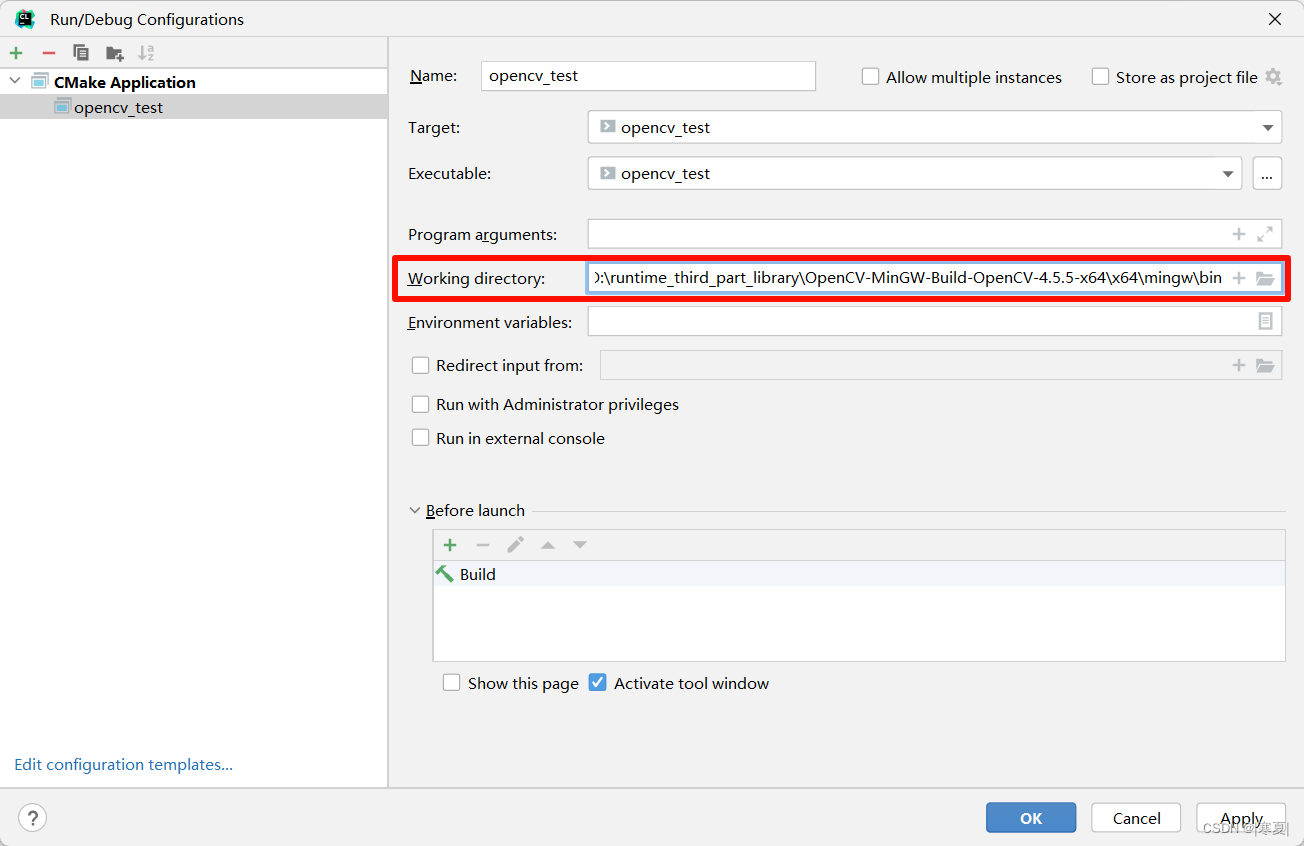Enable Run in external console
The height and width of the screenshot is (846, 1304).
(x=420, y=438)
